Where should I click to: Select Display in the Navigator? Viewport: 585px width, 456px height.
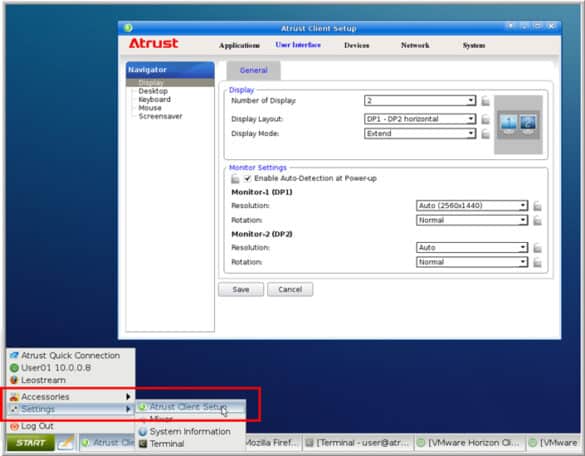click(170, 82)
